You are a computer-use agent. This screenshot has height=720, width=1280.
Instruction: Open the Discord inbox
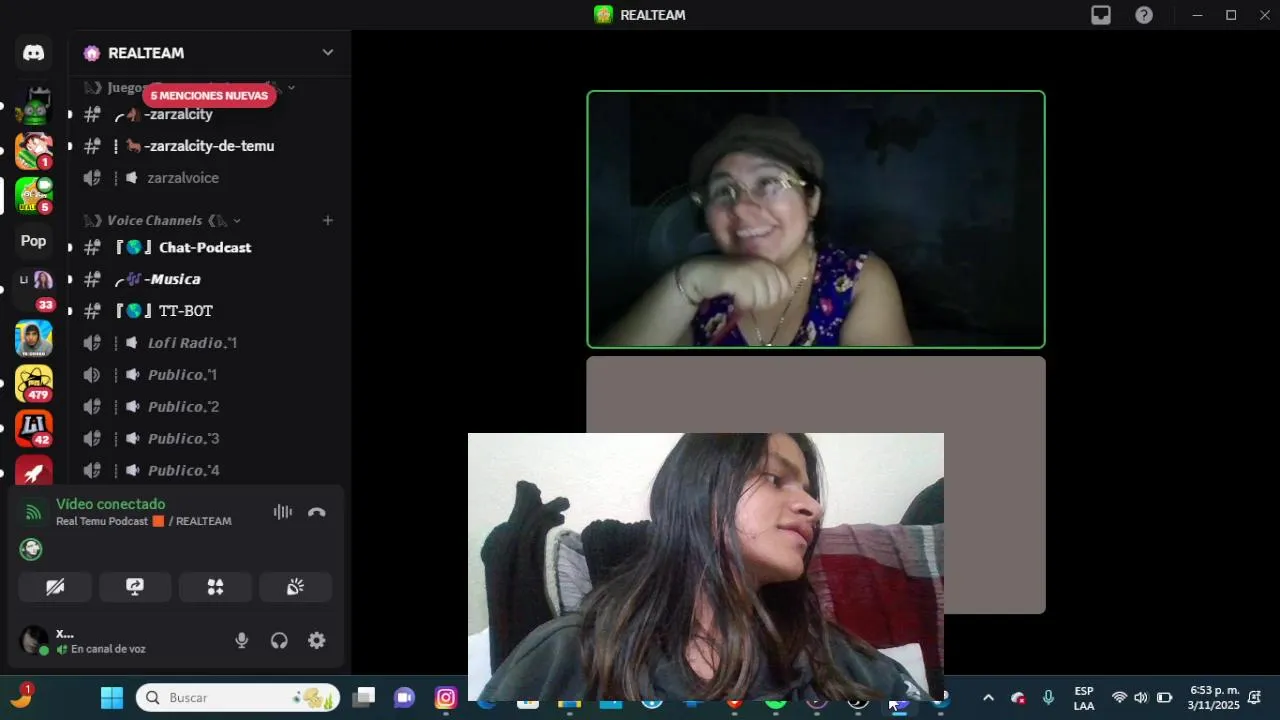(x=1101, y=15)
